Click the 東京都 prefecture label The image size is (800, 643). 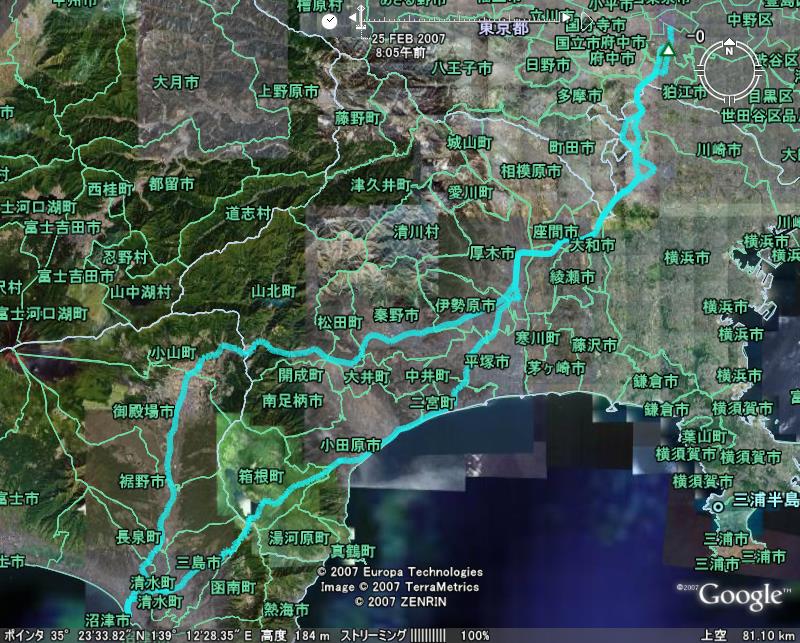tap(503, 28)
